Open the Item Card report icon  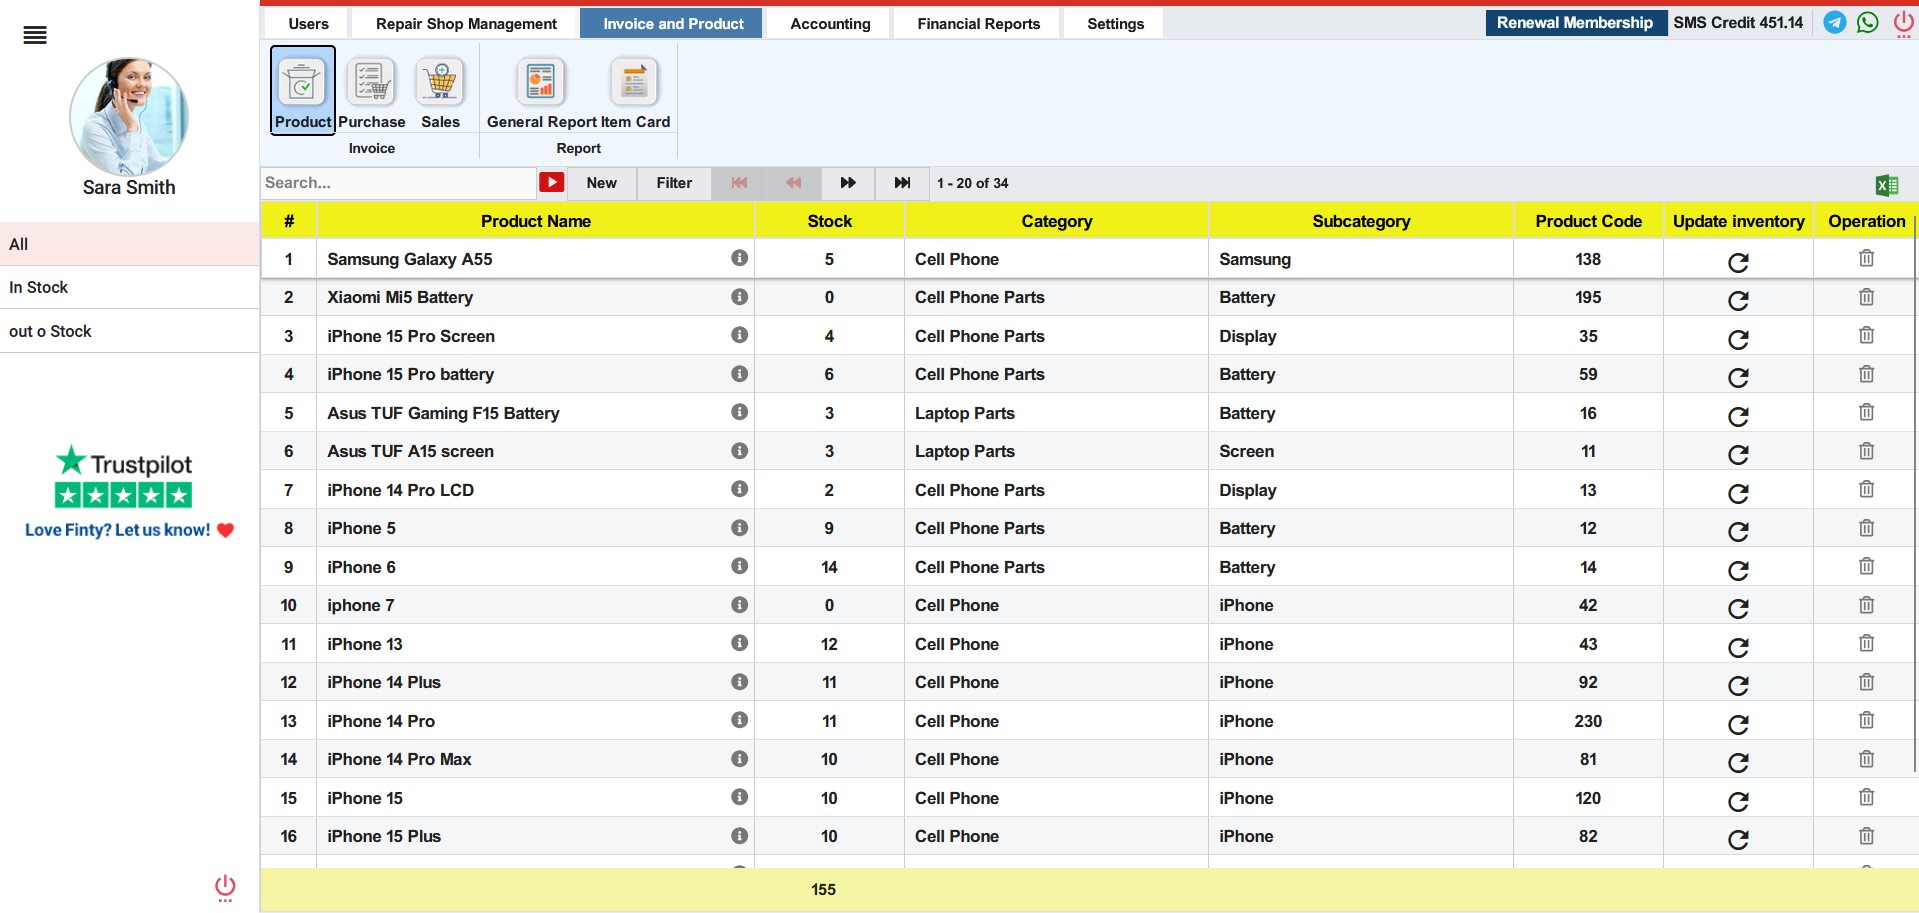click(x=635, y=84)
